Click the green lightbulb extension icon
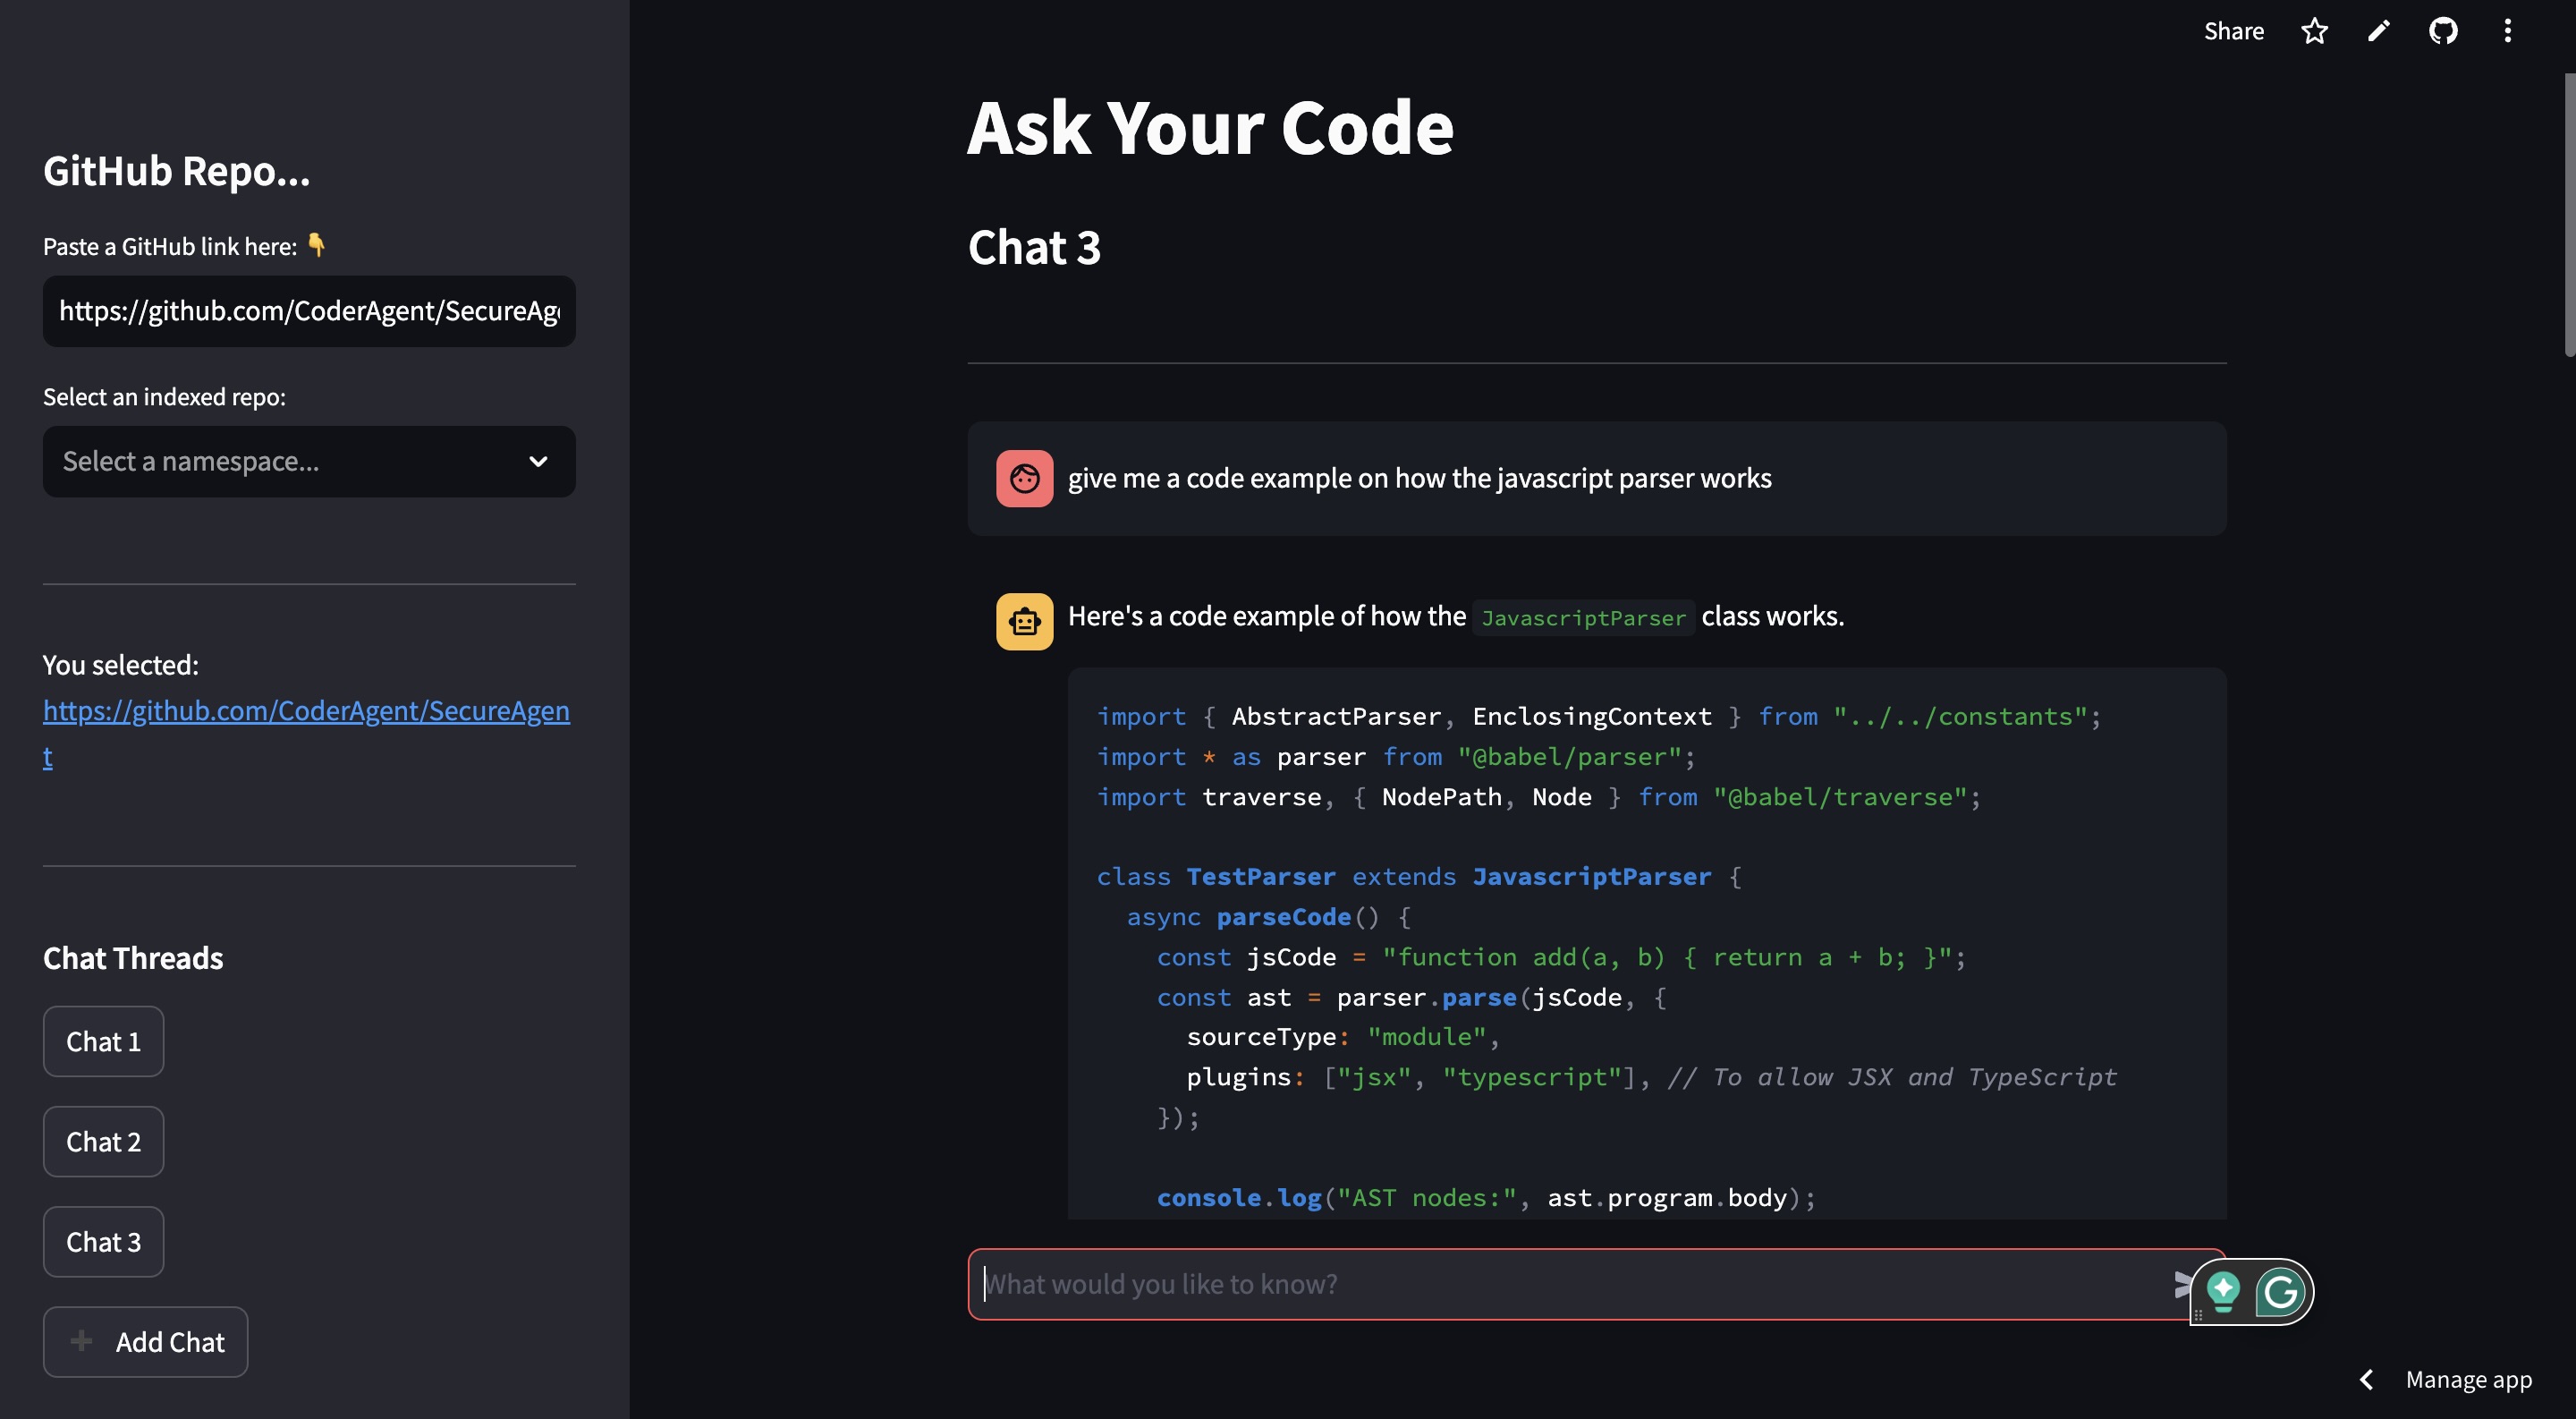The width and height of the screenshot is (2576, 1419). coord(2223,1291)
